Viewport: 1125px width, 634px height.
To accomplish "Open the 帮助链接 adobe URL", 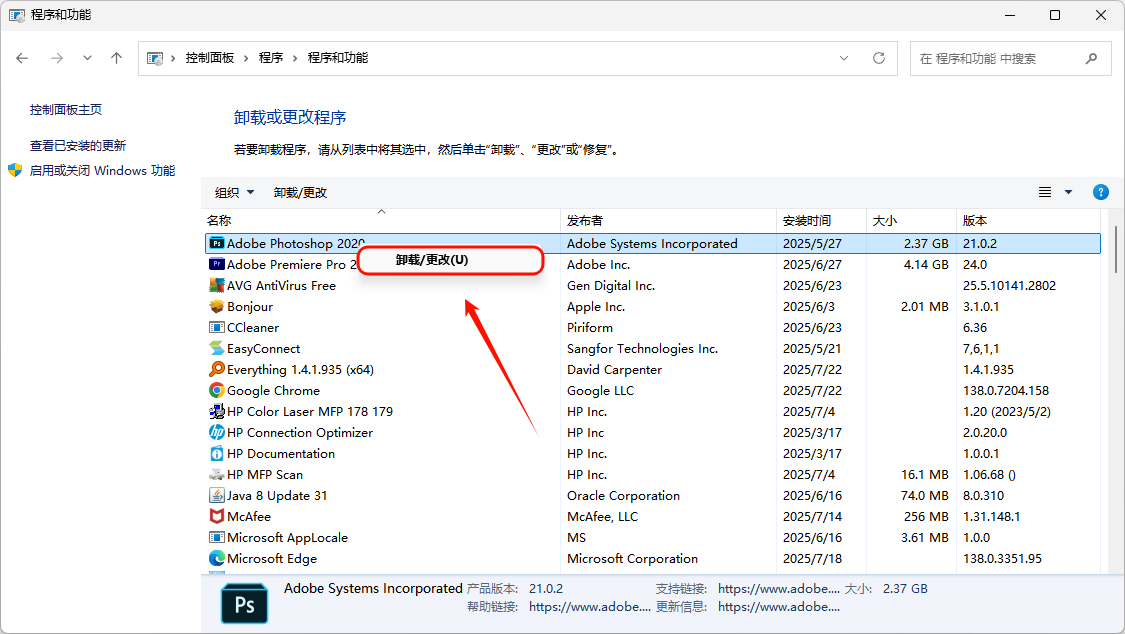I will click(x=590, y=607).
